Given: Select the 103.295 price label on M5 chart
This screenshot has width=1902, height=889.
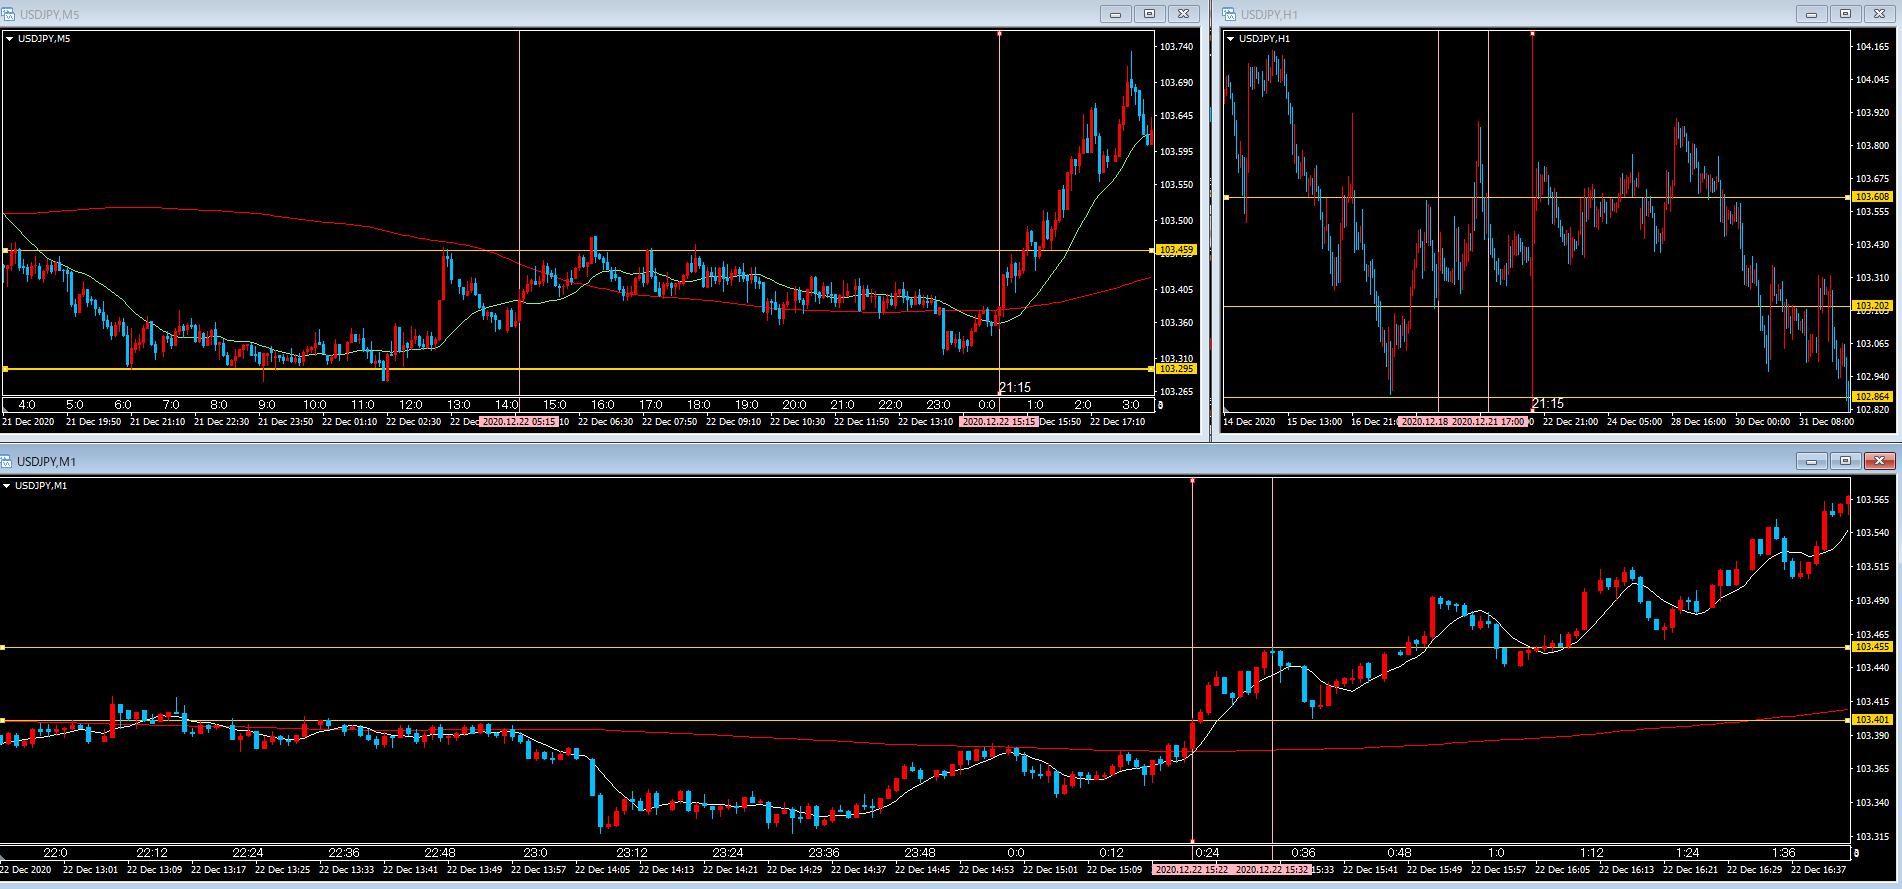Looking at the screenshot, I should coord(1175,369).
